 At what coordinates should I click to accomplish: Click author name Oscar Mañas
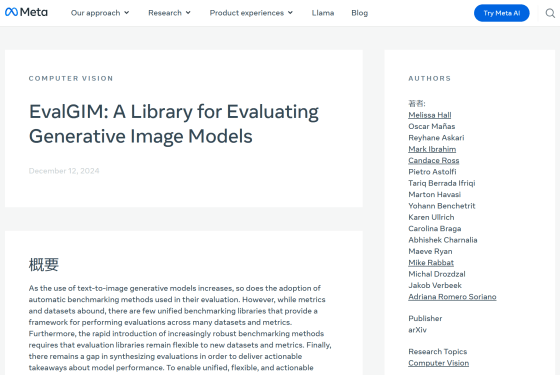point(432,126)
